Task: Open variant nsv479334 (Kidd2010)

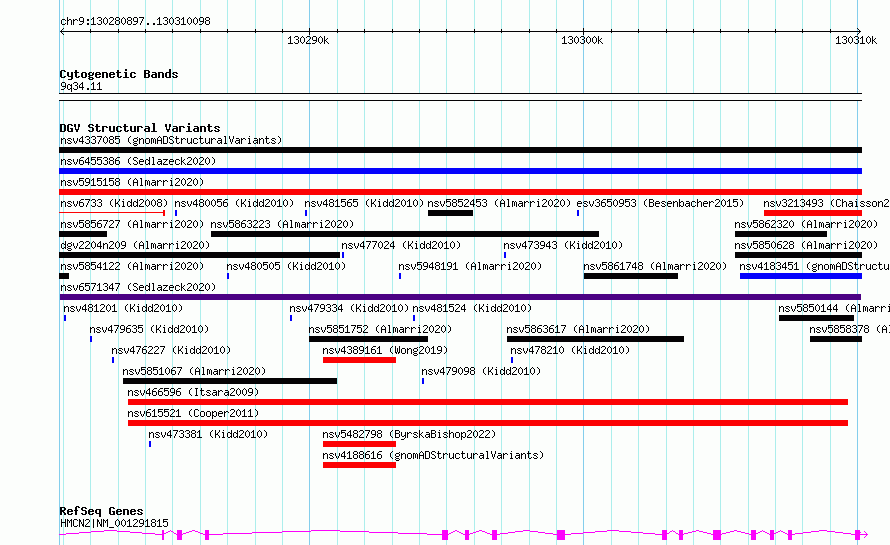Action: [x=349, y=308]
